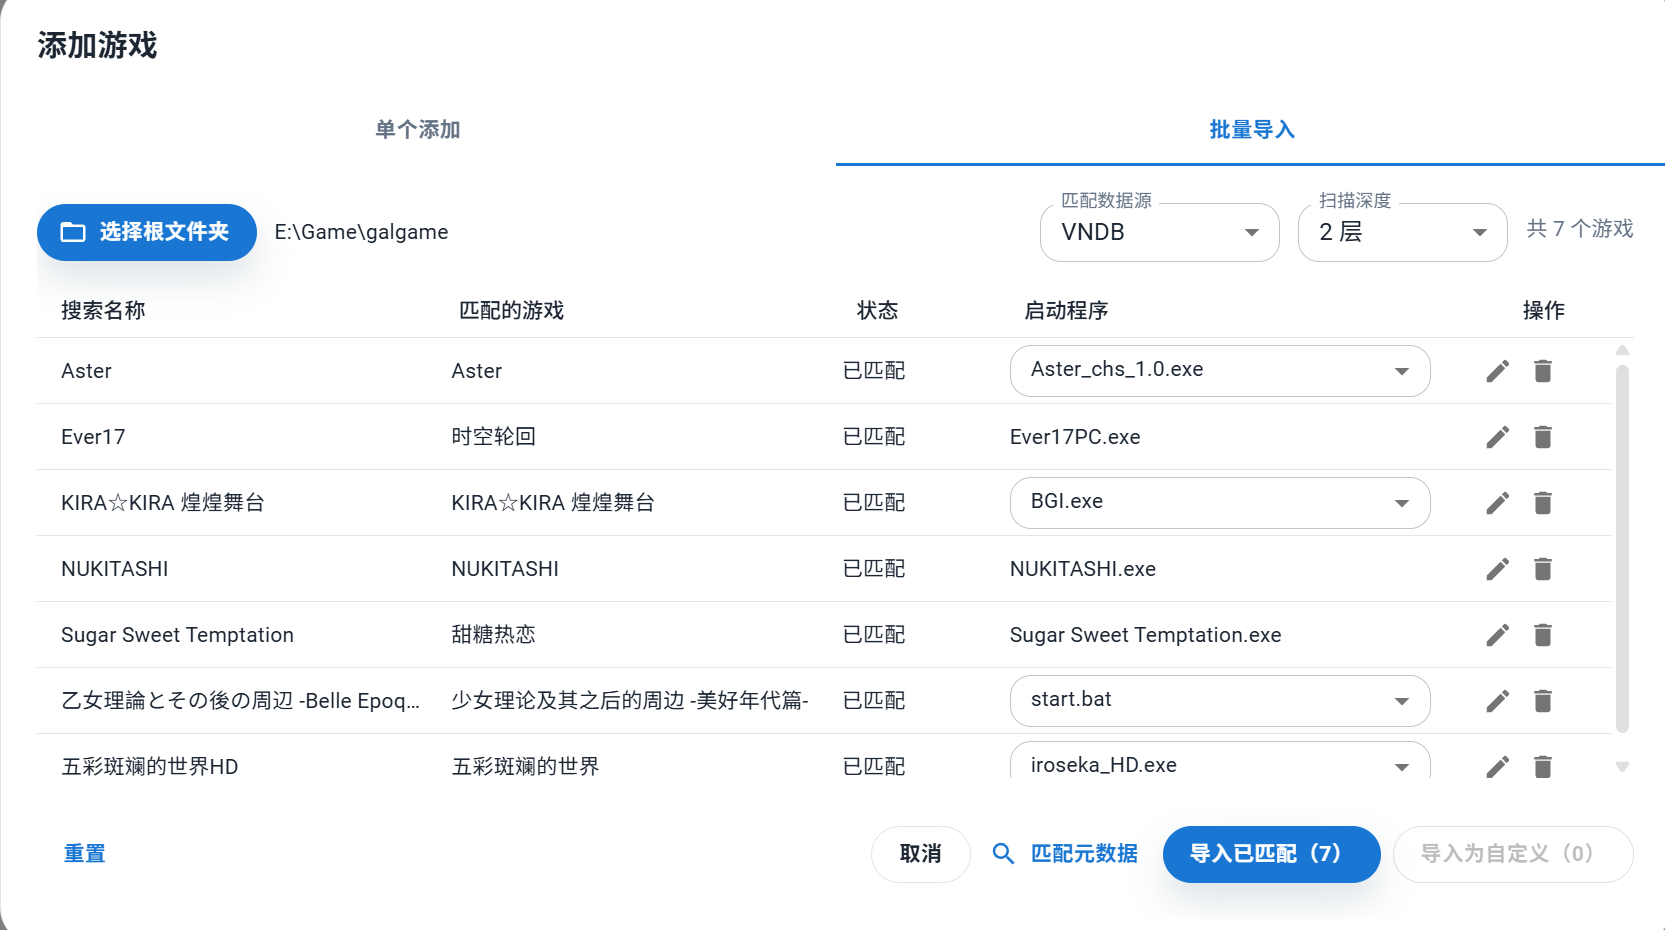This screenshot has width=1665, height=930.
Task: Switch to the 批量导入 tab
Action: coord(1251,130)
